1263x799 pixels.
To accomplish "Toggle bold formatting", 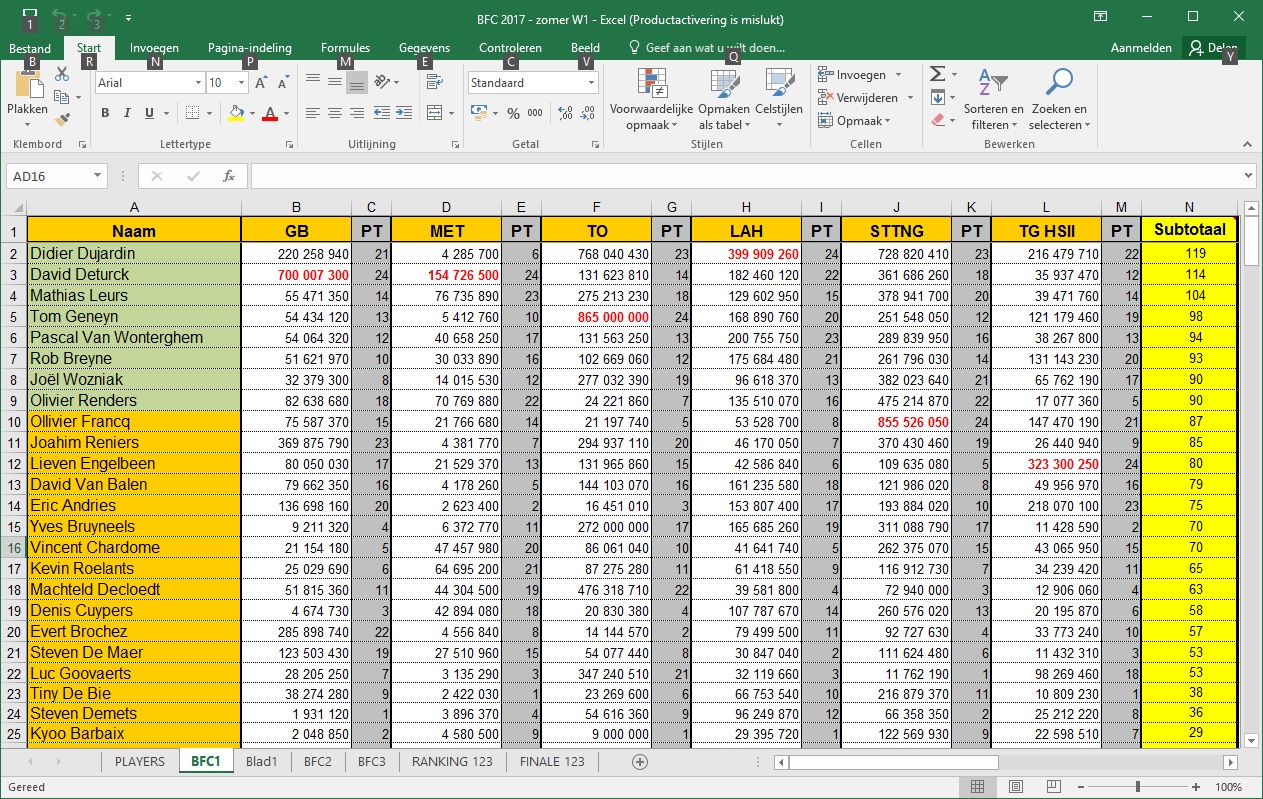I will [105, 113].
